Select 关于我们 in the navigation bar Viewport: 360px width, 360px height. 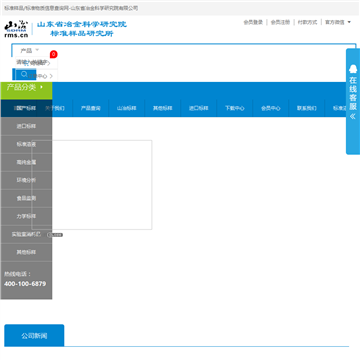pyautogui.click(x=54, y=108)
